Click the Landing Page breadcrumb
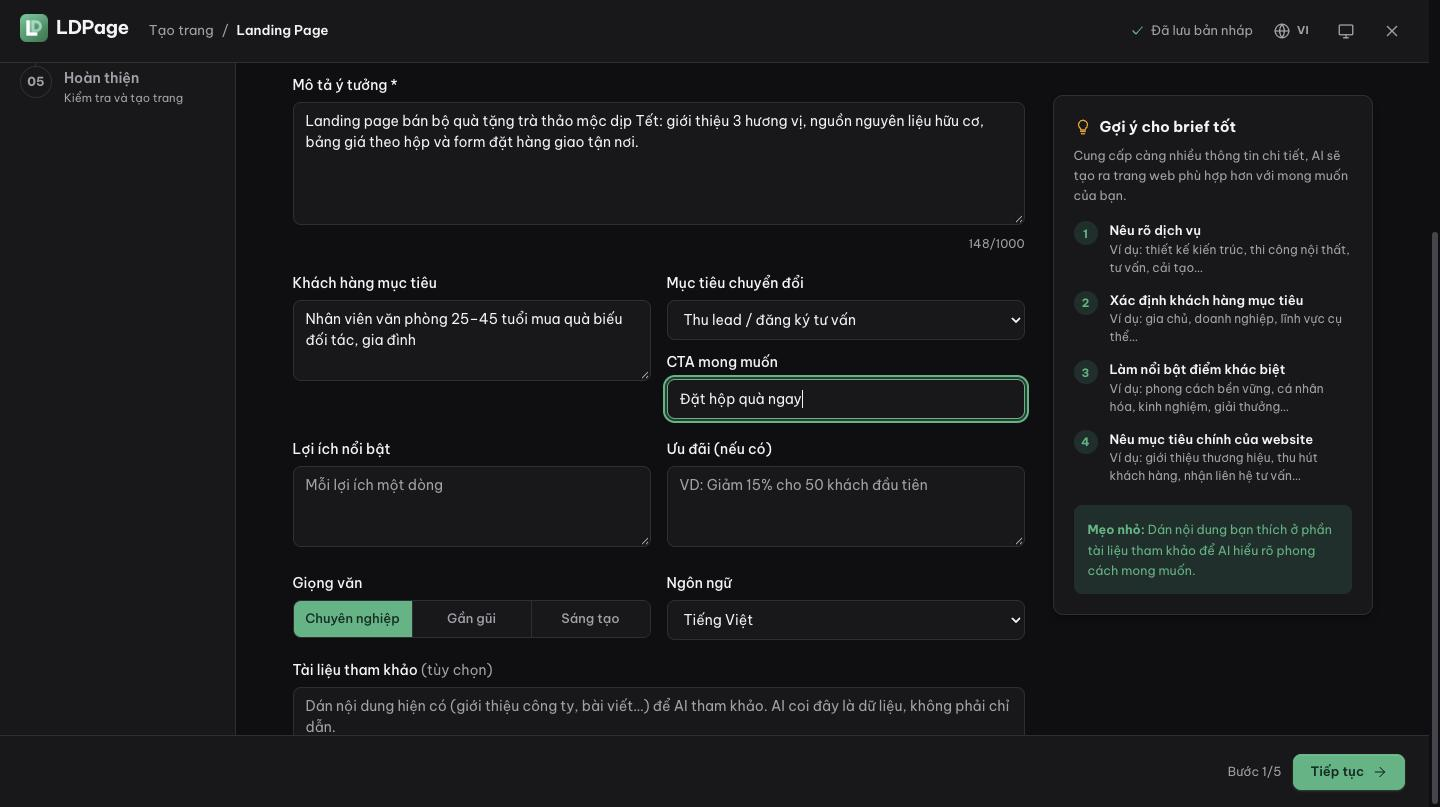 point(282,30)
